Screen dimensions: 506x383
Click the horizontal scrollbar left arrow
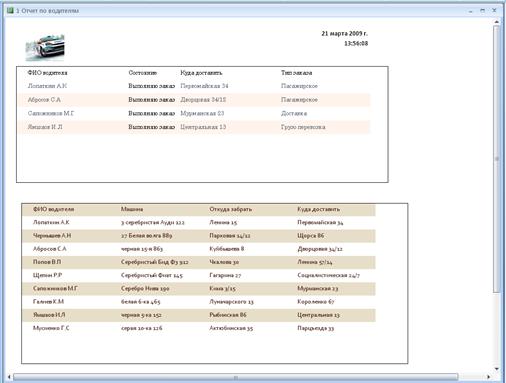9,377
